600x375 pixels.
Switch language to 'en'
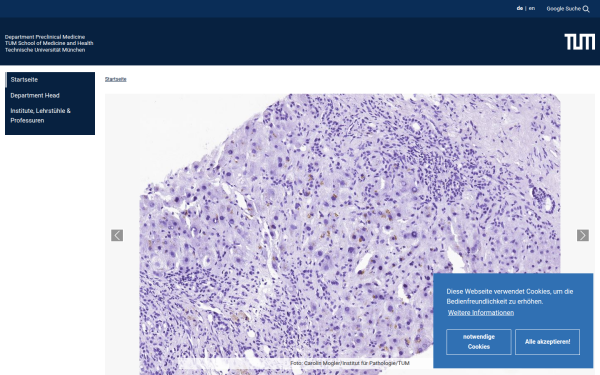click(532, 8)
